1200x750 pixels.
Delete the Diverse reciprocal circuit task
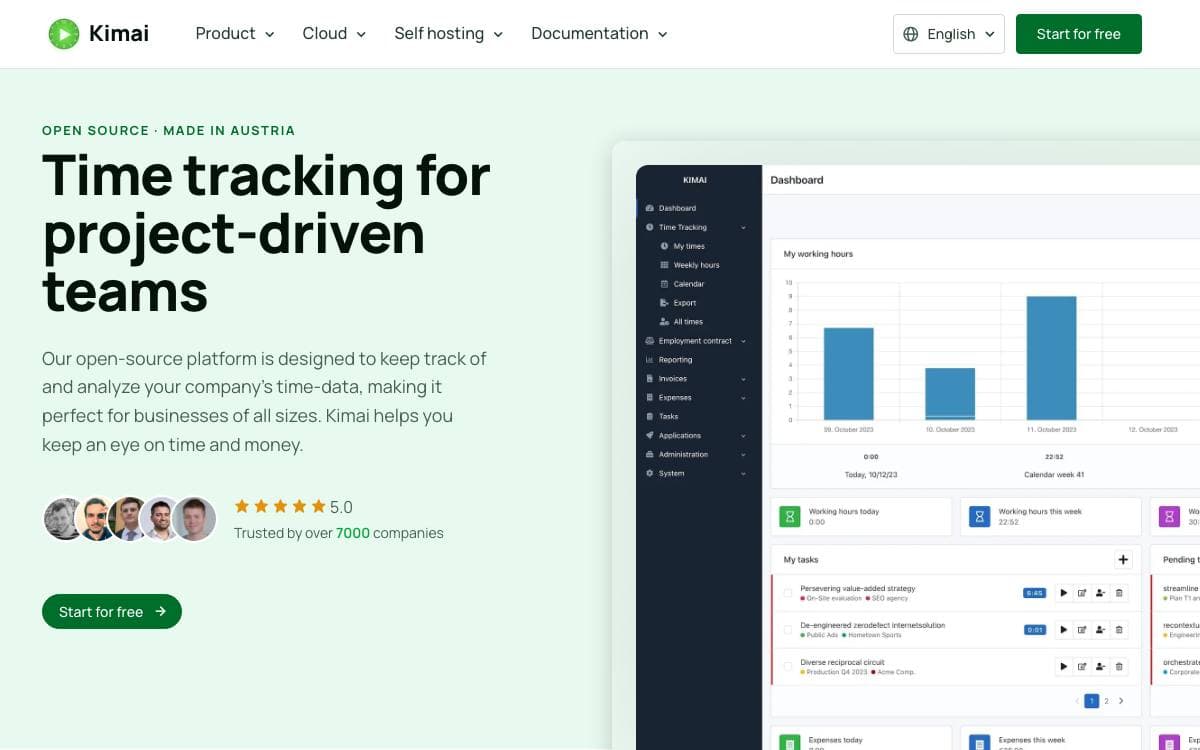point(1119,666)
